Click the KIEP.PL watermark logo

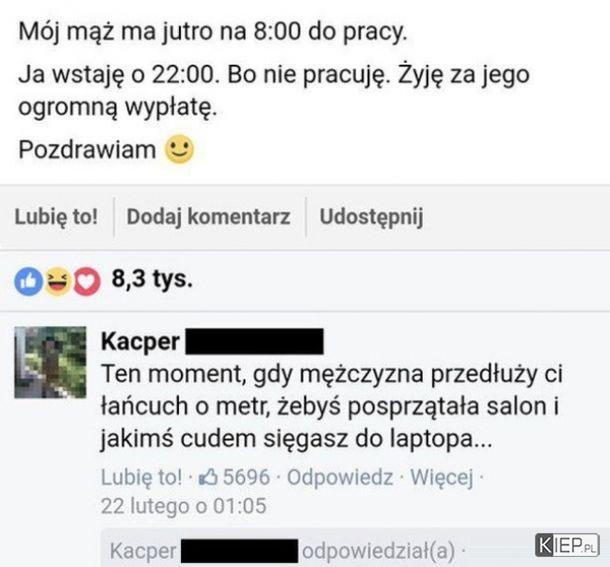[x=567, y=545]
